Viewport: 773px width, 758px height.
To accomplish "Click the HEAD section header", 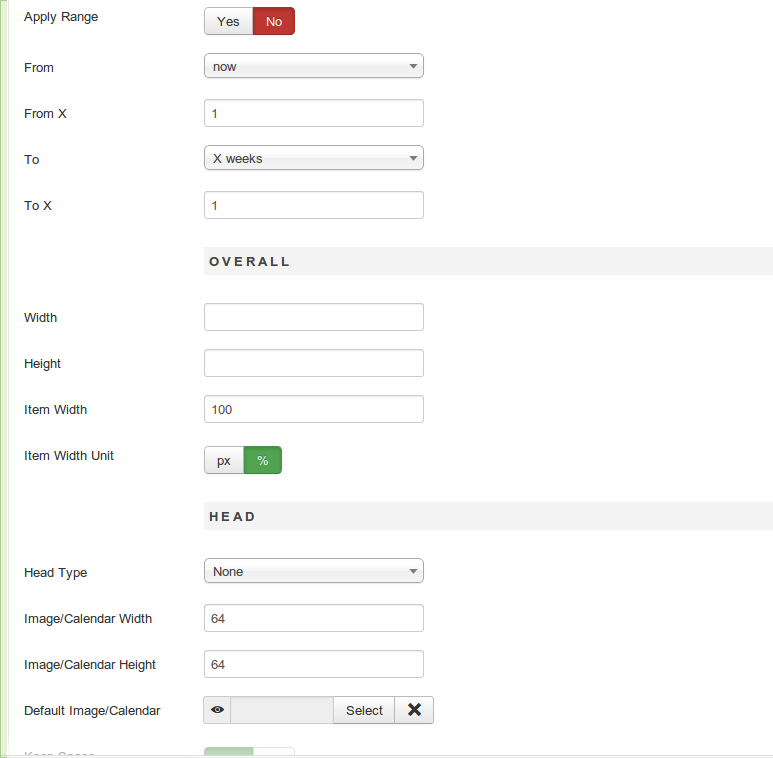I will point(233,516).
